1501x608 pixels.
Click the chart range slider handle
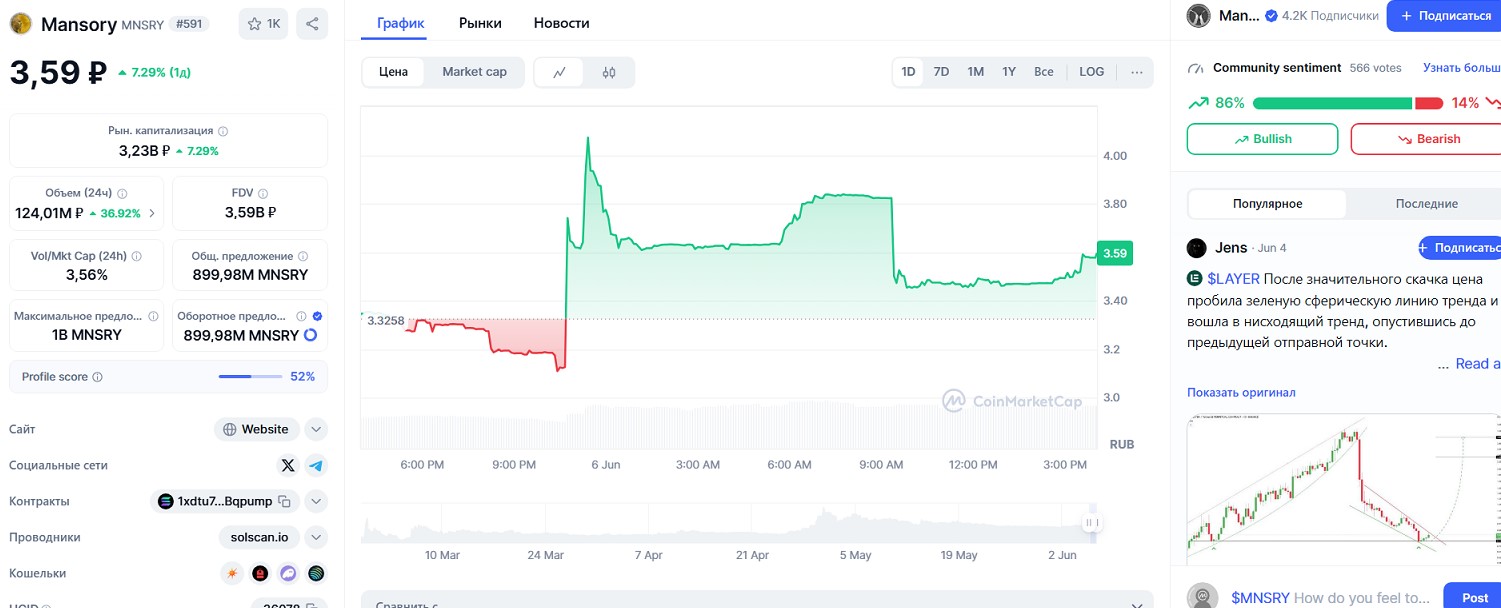(1092, 522)
